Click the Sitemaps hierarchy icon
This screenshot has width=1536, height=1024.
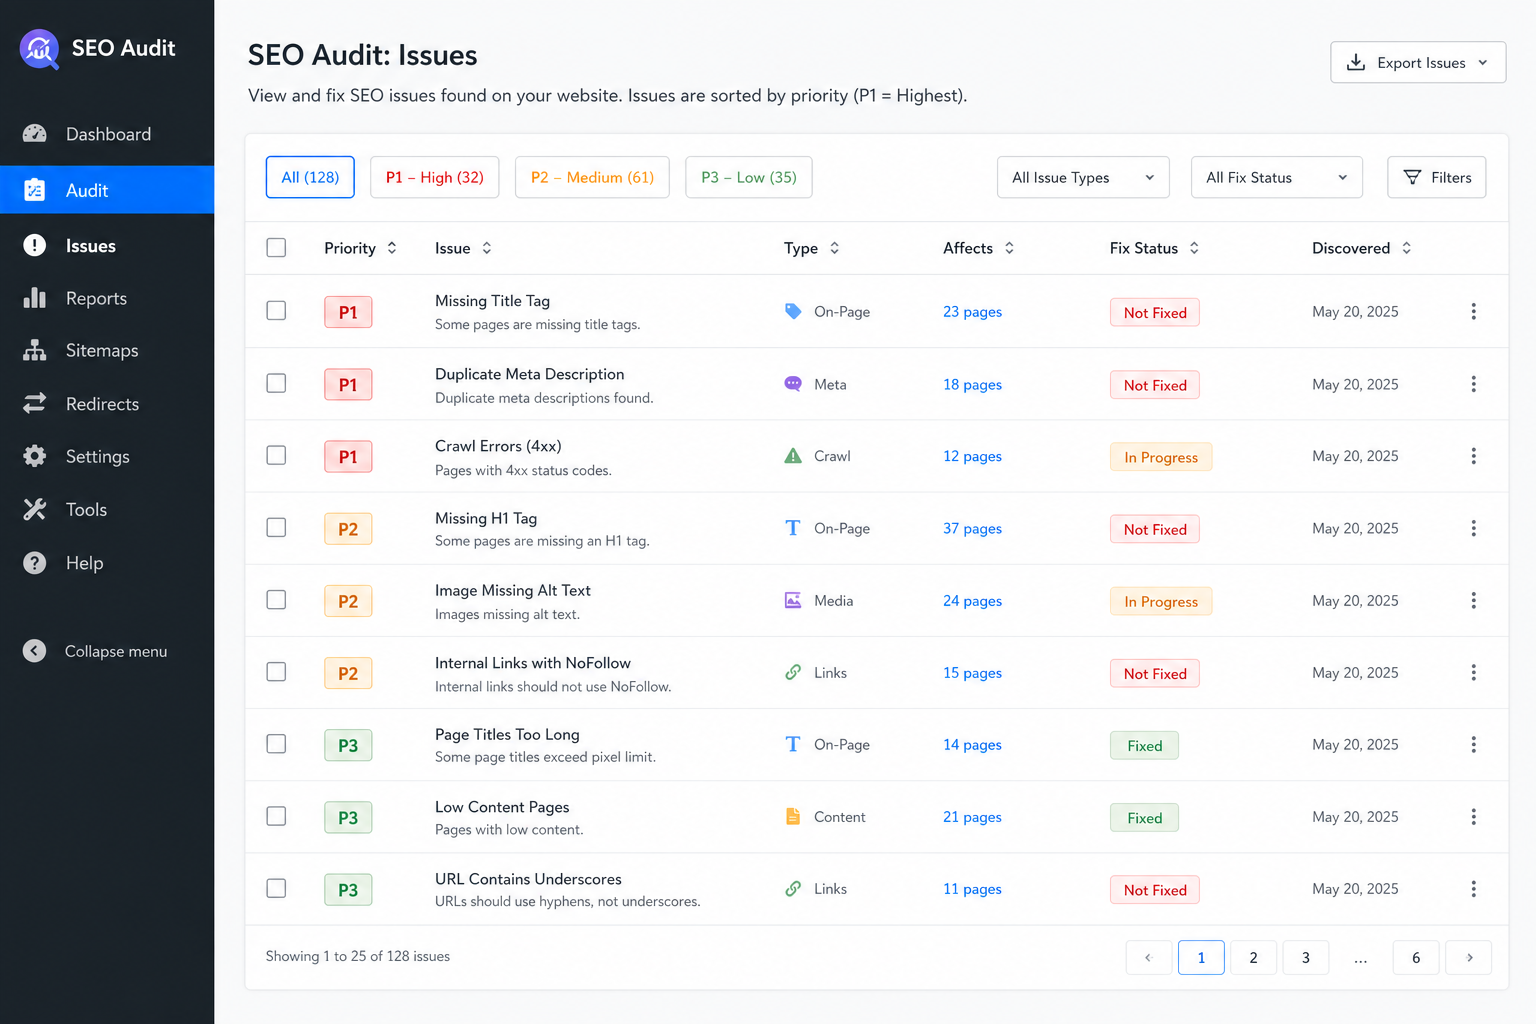pyautogui.click(x=35, y=350)
